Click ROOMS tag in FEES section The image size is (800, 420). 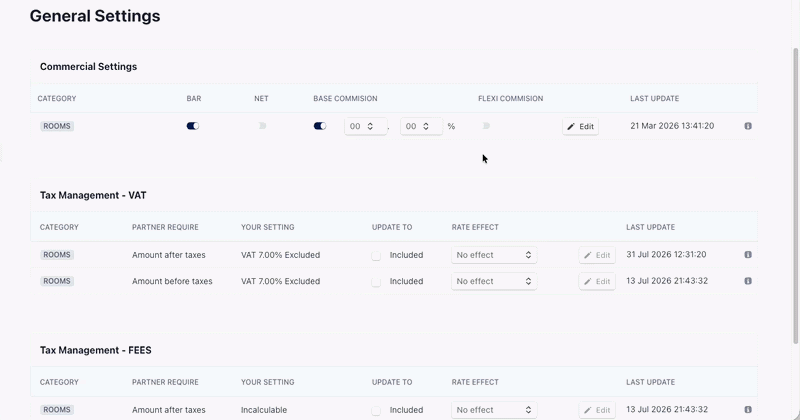pyautogui.click(x=57, y=410)
